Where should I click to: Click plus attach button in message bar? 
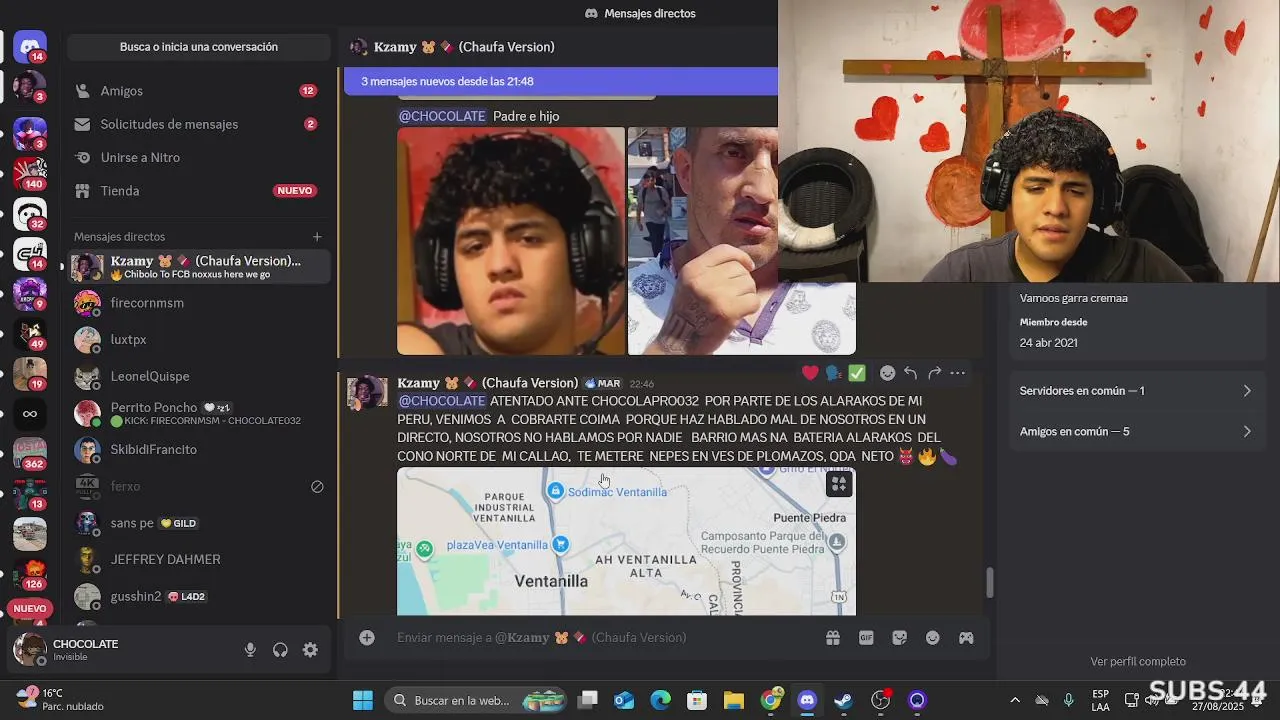tap(367, 638)
